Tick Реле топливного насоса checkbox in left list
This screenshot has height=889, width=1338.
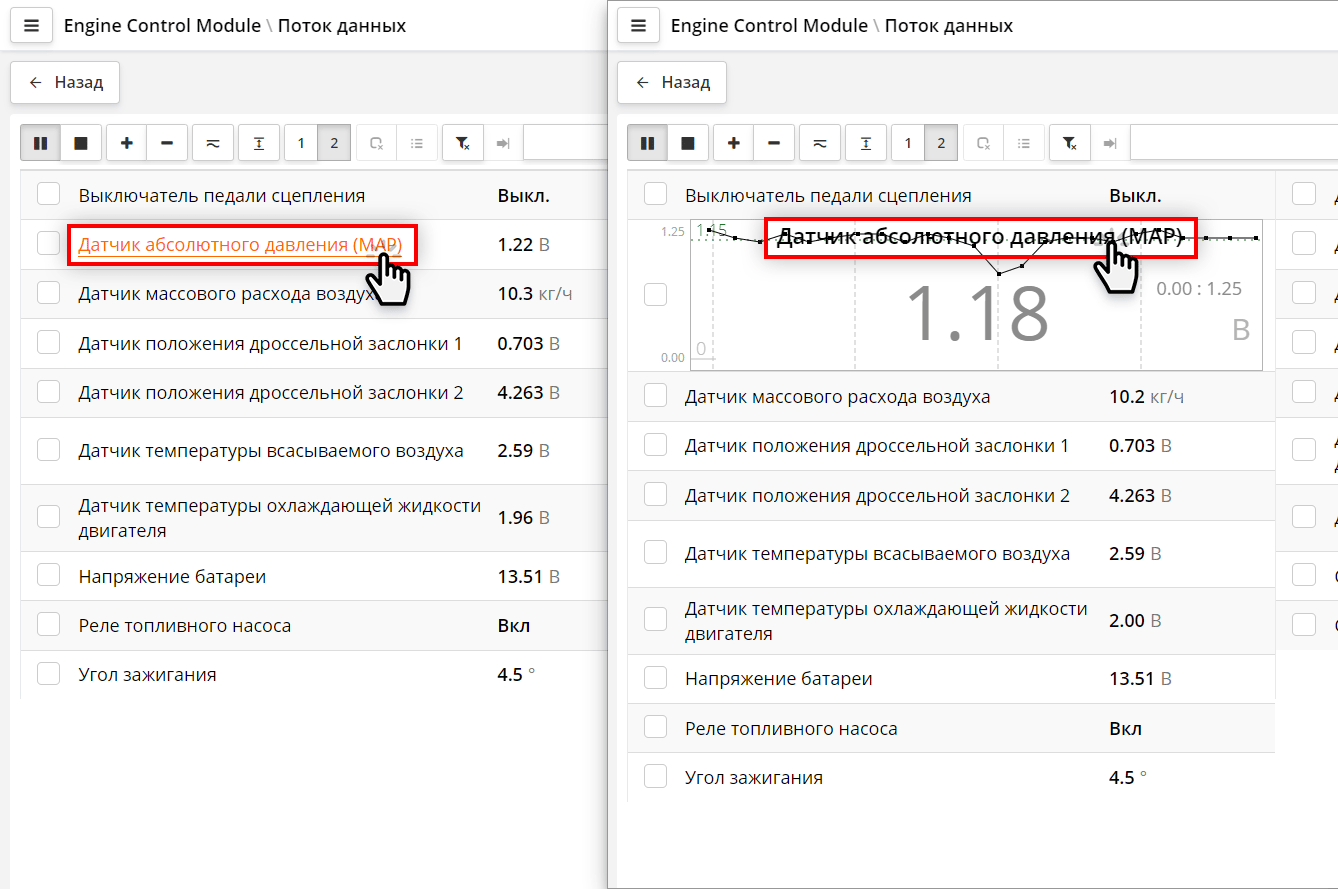[x=48, y=625]
